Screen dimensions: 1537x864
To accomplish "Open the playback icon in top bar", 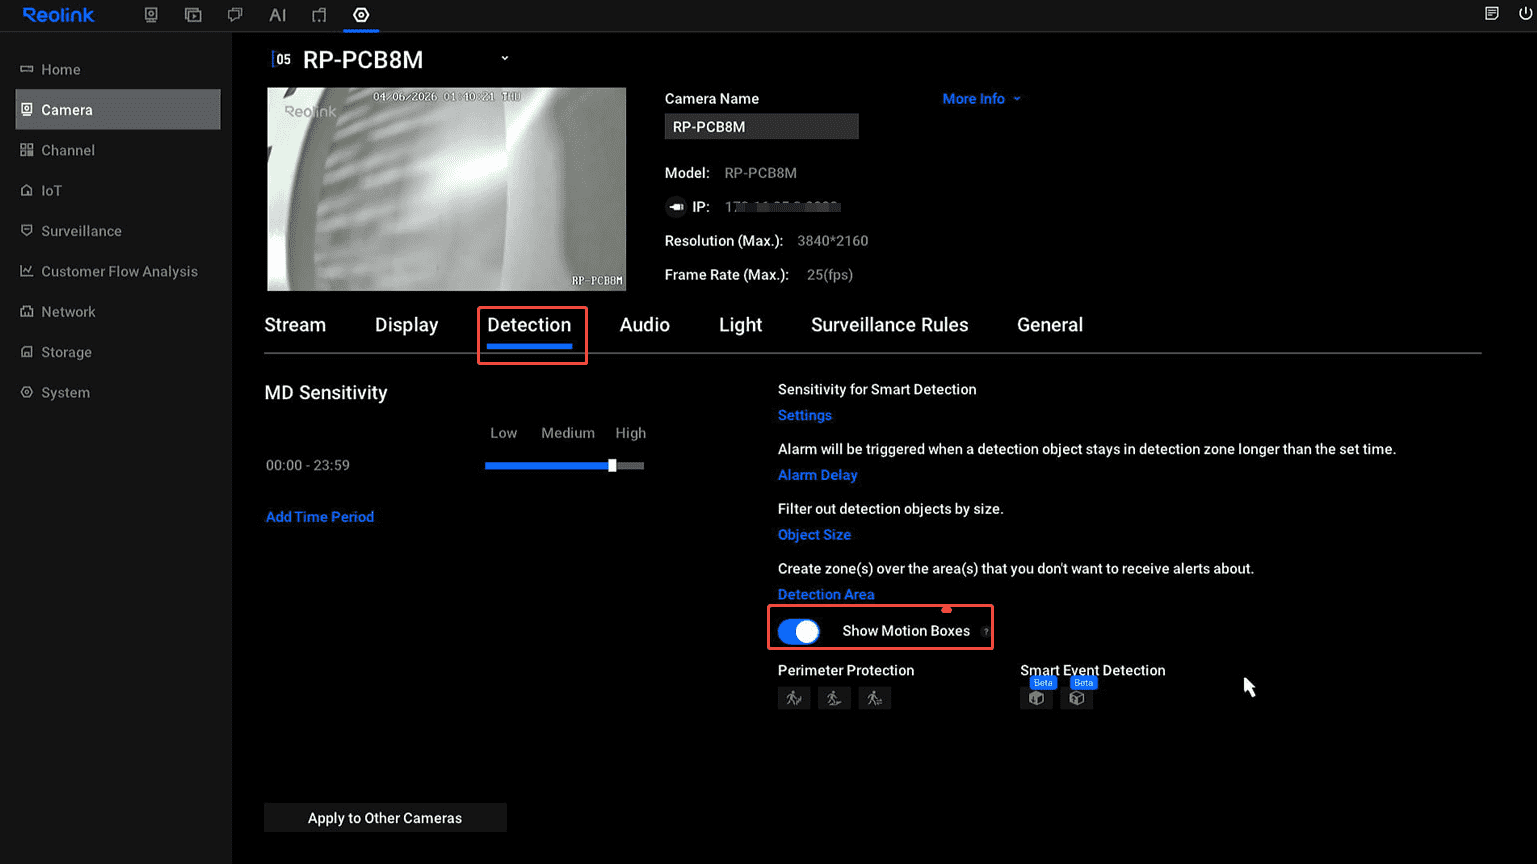I will pos(193,15).
